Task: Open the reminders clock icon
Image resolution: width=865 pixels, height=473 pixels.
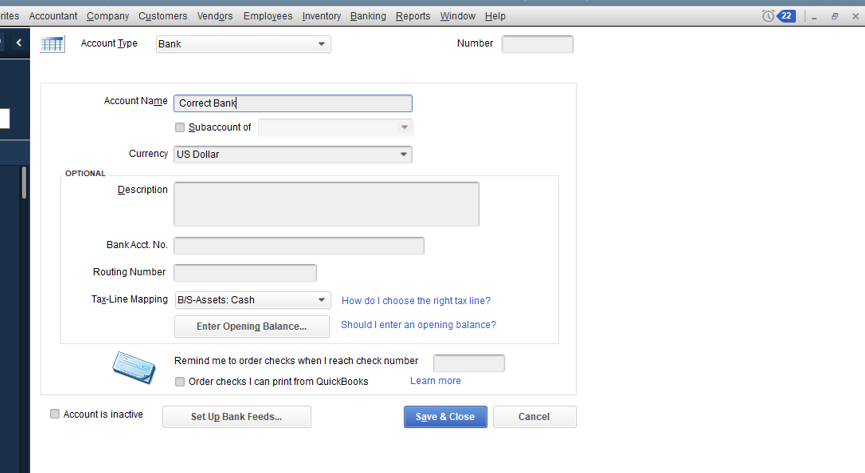Action: [x=768, y=16]
